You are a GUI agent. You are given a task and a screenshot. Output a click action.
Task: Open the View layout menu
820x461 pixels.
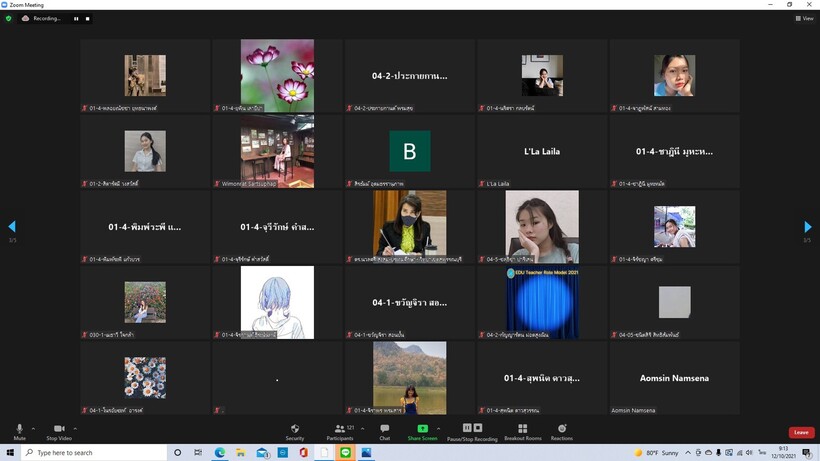tap(804, 18)
